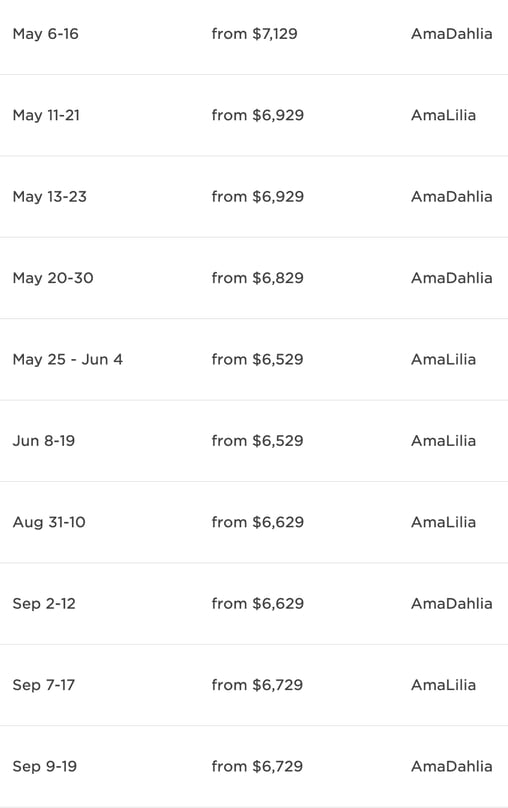The width and height of the screenshot is (508, 808).
Task: Select the May 13-23 departure date
Action: (49, 196)
